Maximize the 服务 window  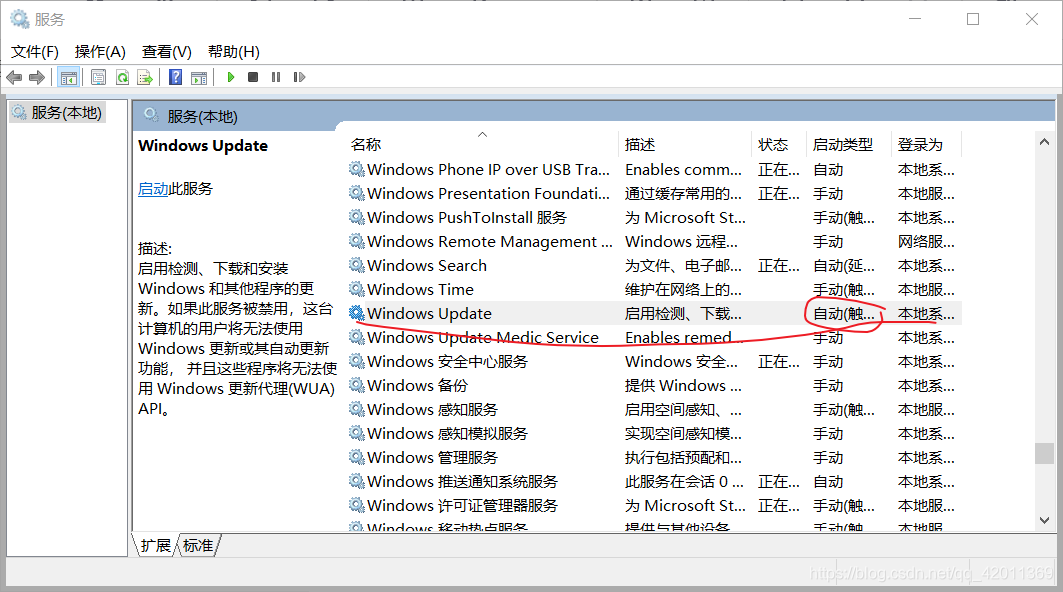(x=973, y=19)
